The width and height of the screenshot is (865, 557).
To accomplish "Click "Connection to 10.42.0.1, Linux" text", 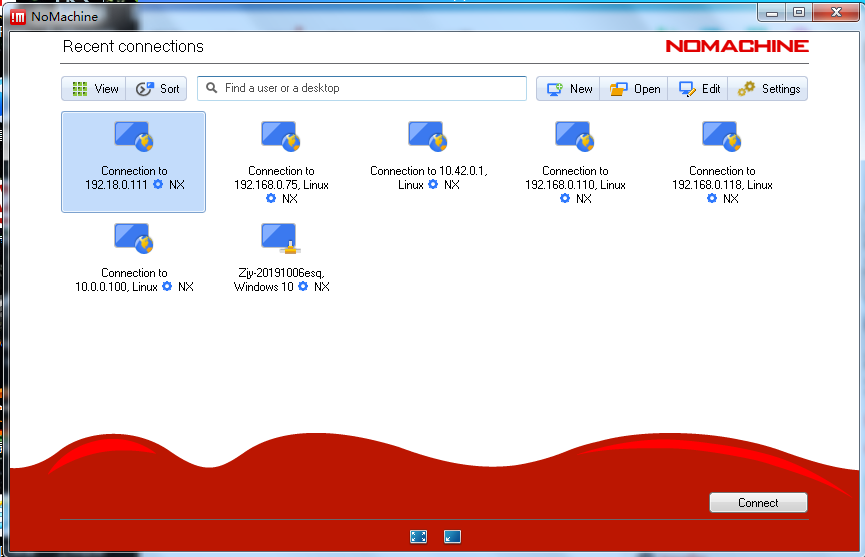I will pyautogui.click(x=429, y=178).
